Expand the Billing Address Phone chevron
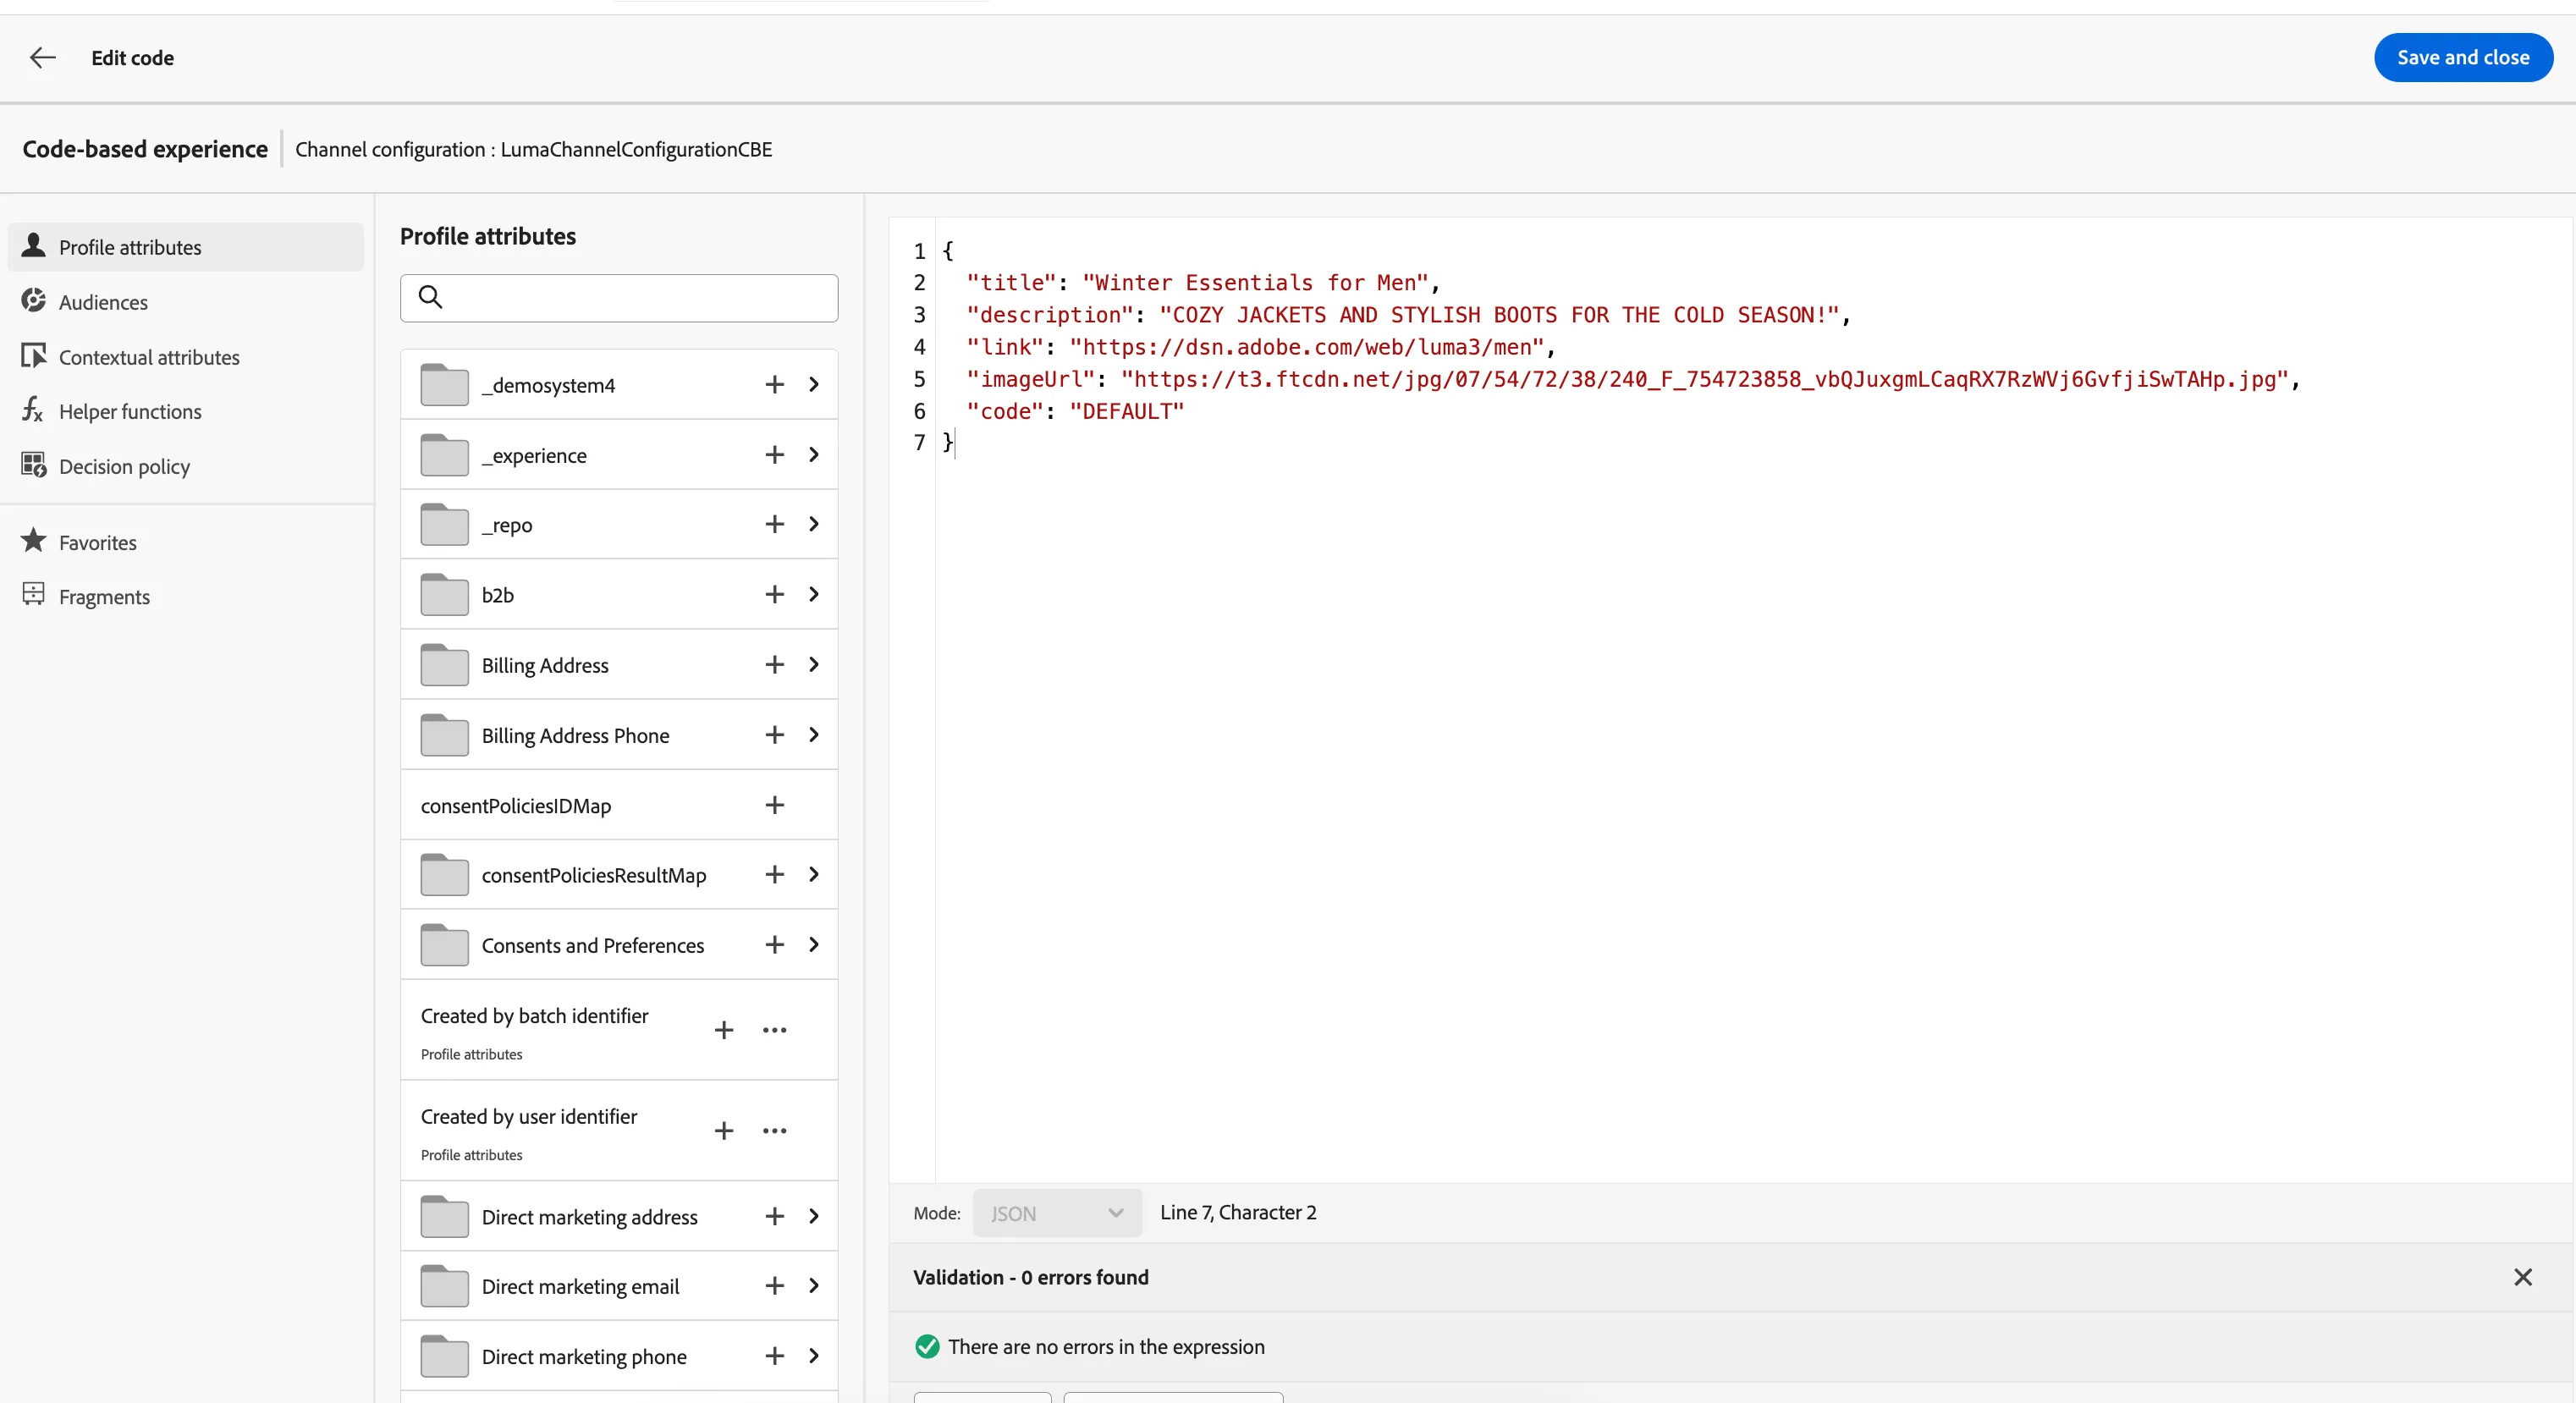2576x1403 pixels. coord(814,735)
